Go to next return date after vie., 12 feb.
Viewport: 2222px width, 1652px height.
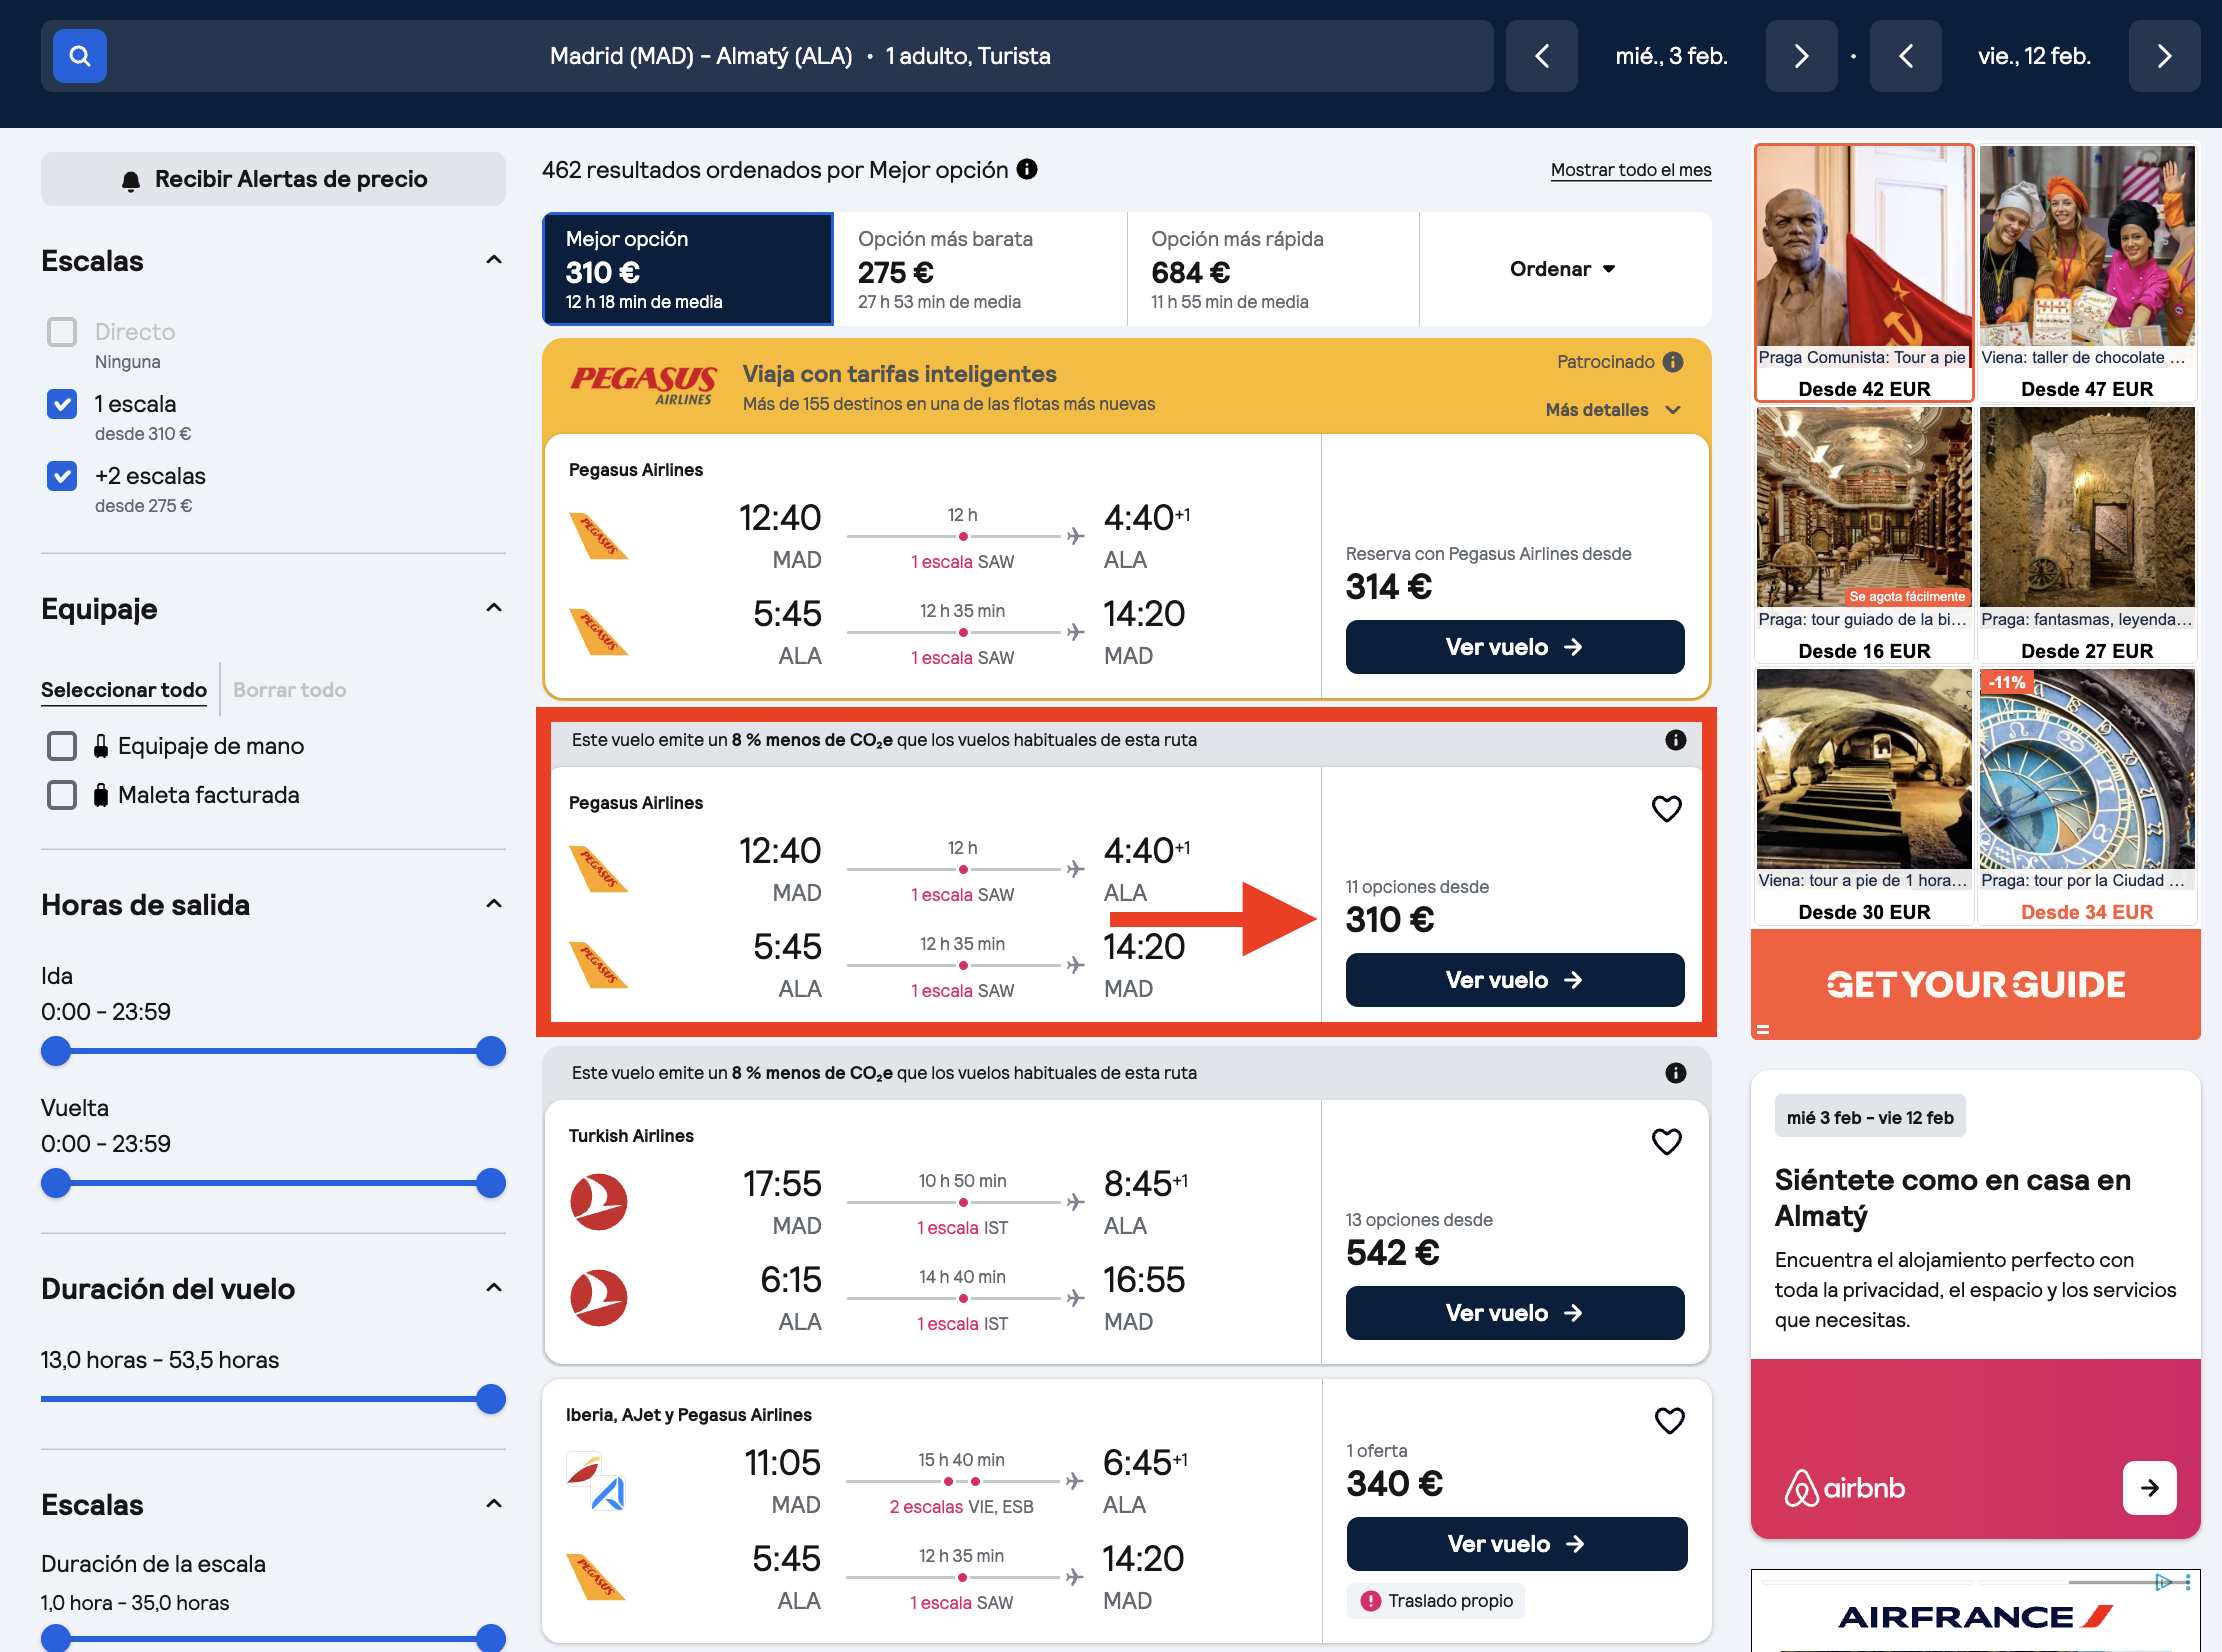pyautogui.click(x=2164, y=56)
